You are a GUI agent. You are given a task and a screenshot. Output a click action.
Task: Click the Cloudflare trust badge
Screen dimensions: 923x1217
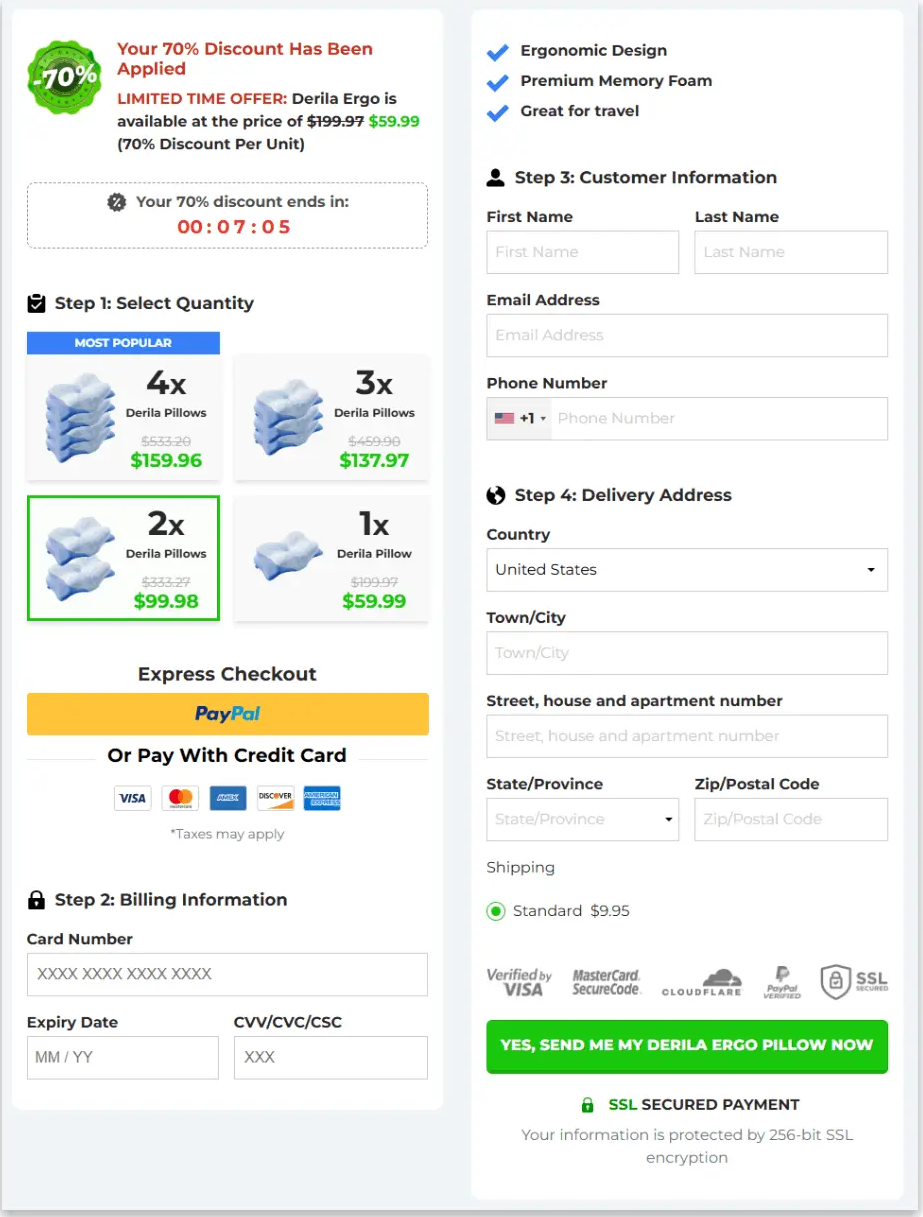point(702,982)
